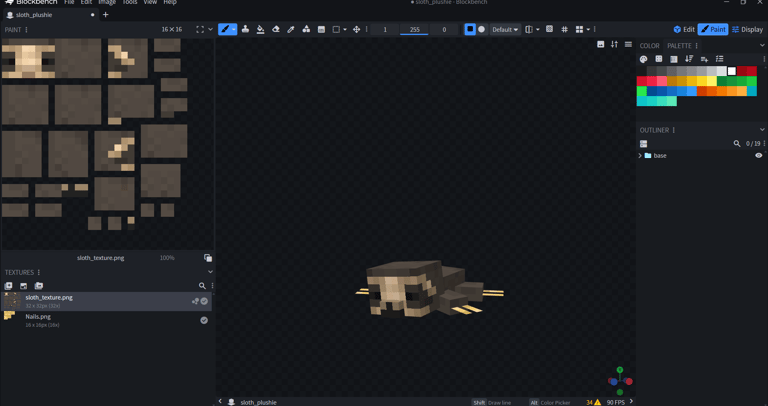
Task: Click the palette grid generate icon
Action: click(659, 59)
